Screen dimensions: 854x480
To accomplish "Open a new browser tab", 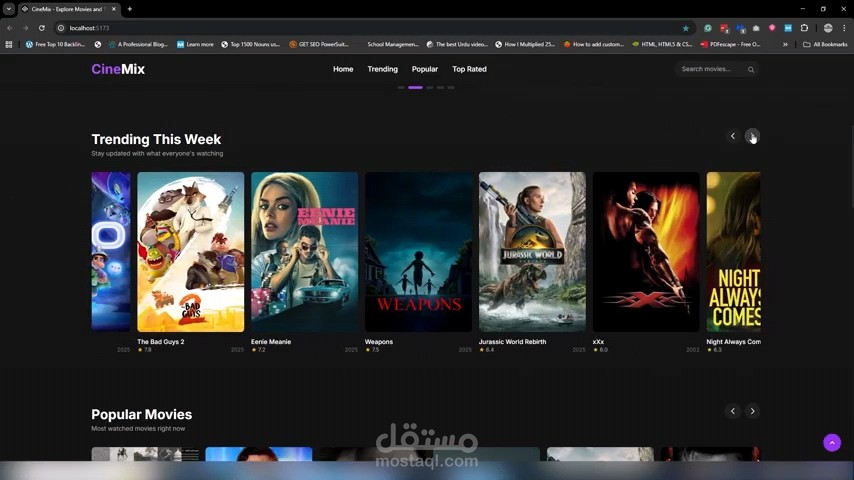I will tap(130, 9).
